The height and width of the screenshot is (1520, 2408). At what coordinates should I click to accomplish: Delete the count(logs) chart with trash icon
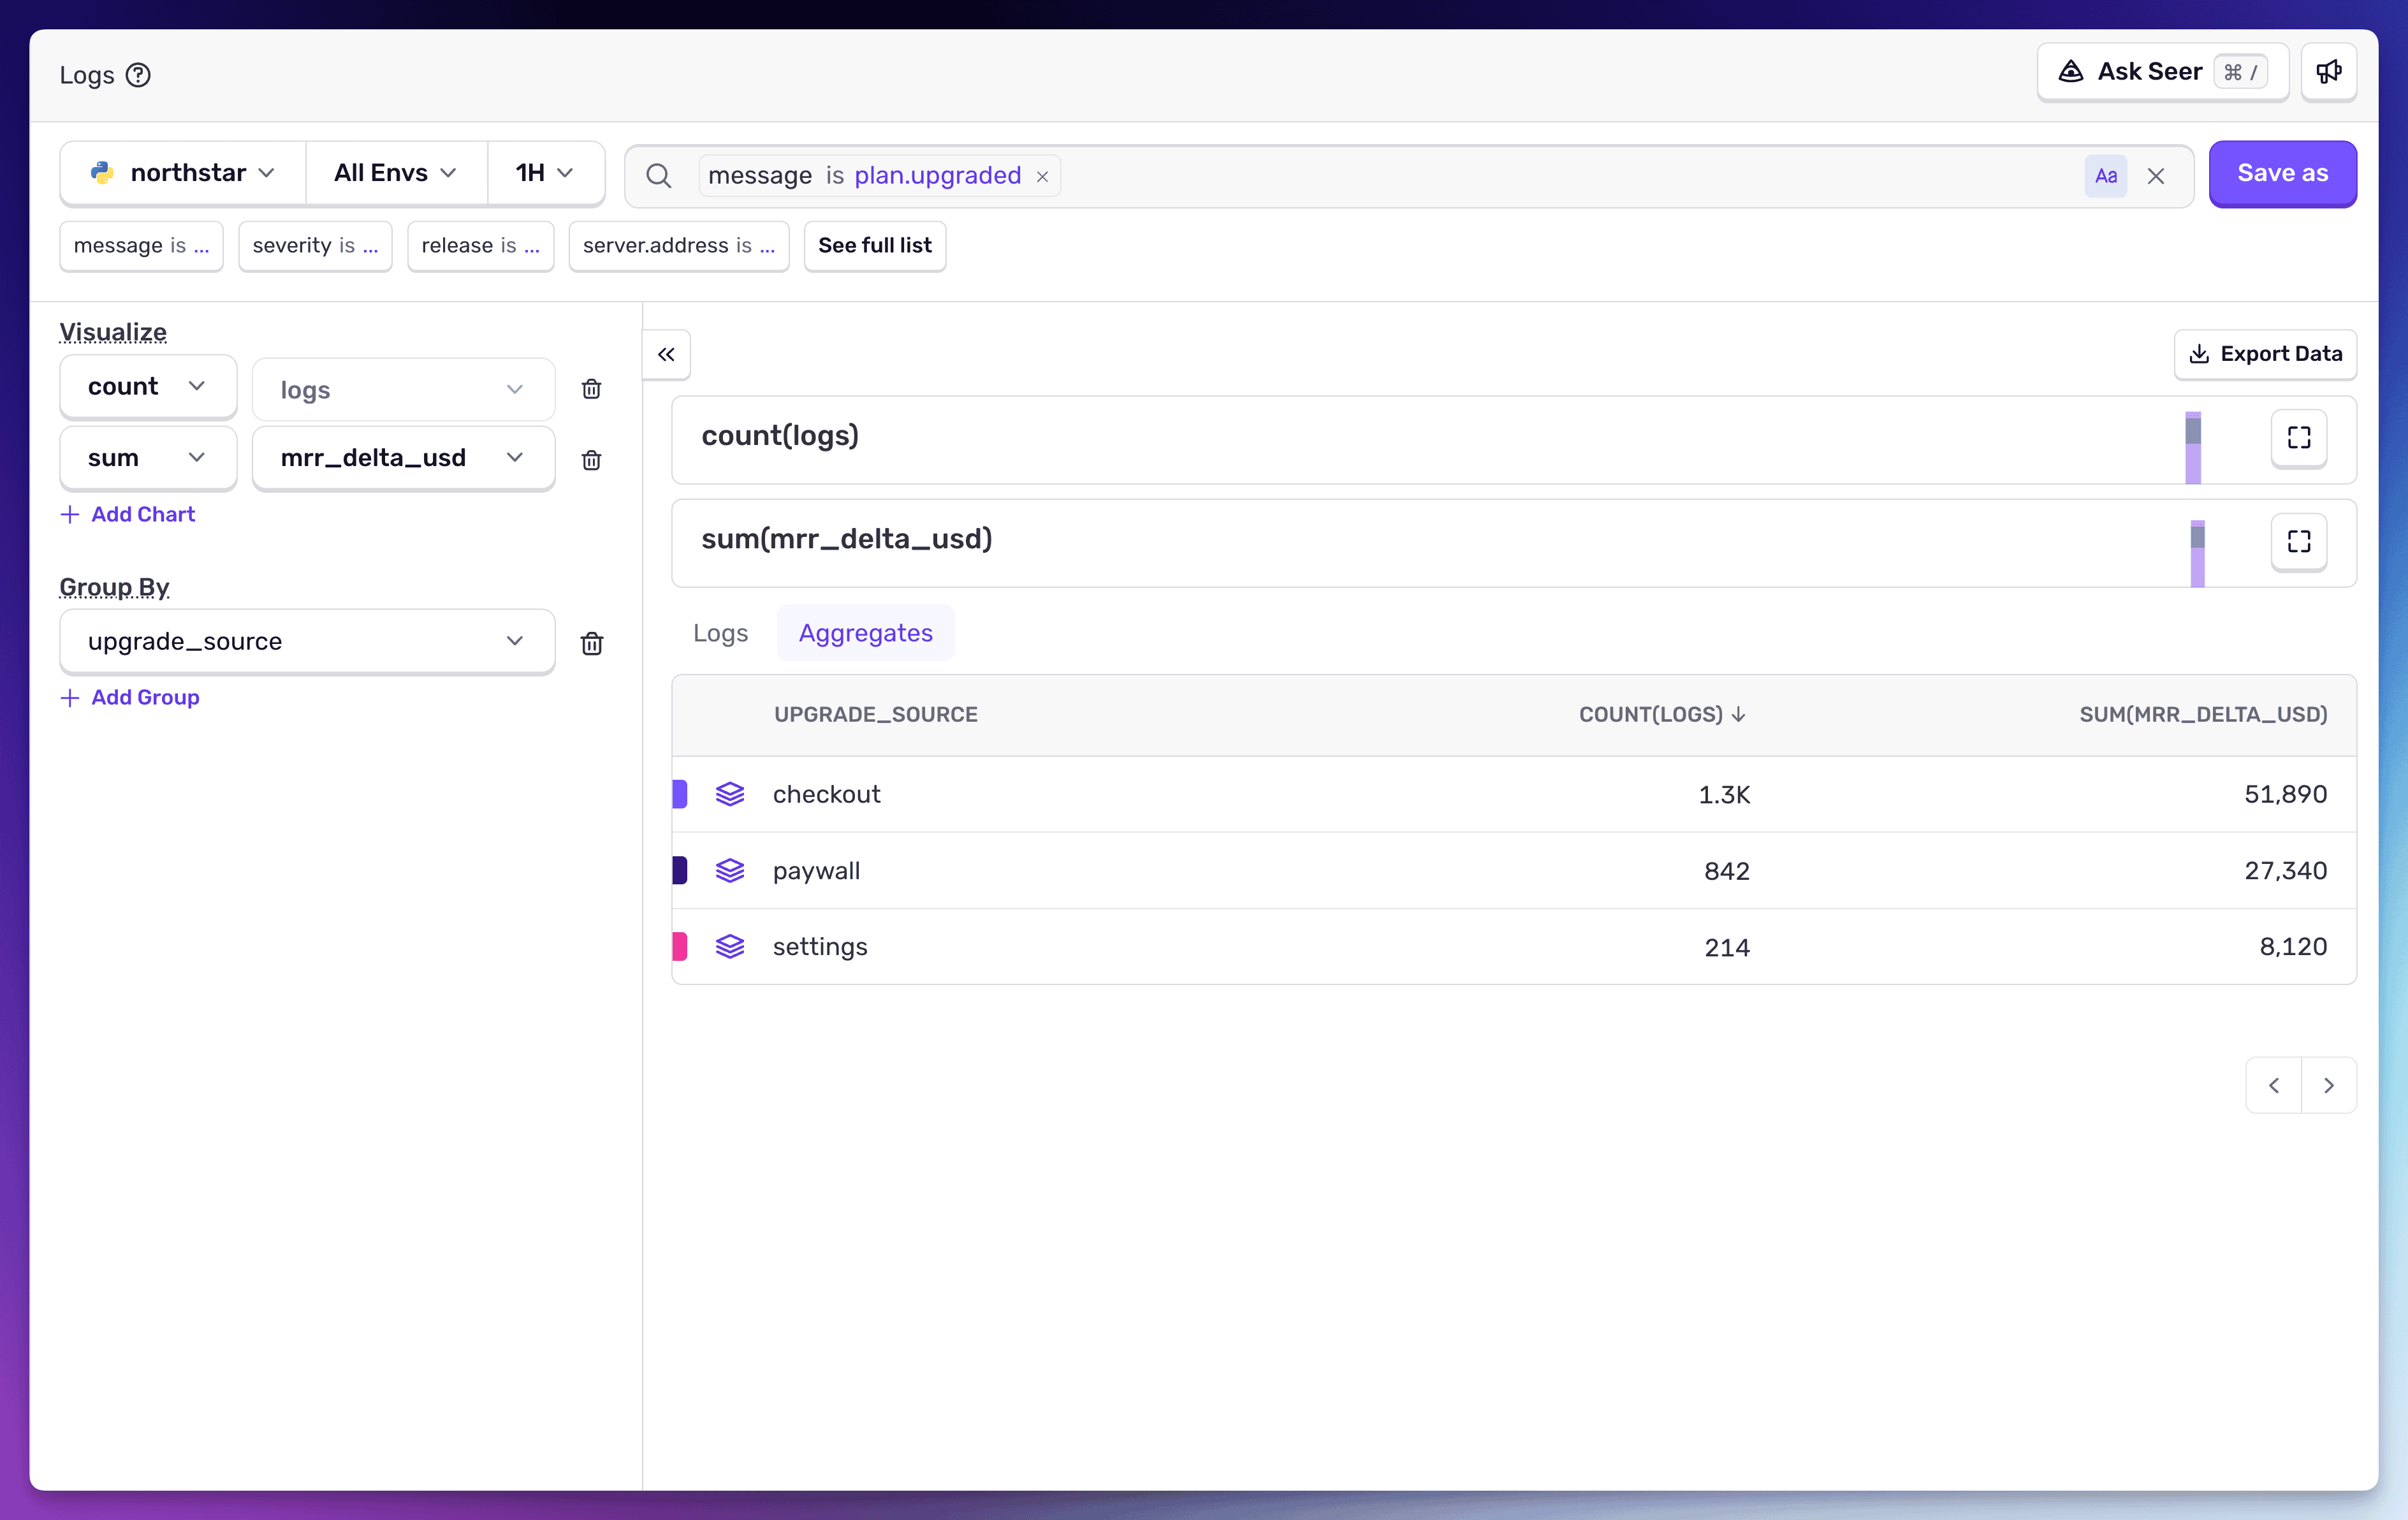[591, 389]
